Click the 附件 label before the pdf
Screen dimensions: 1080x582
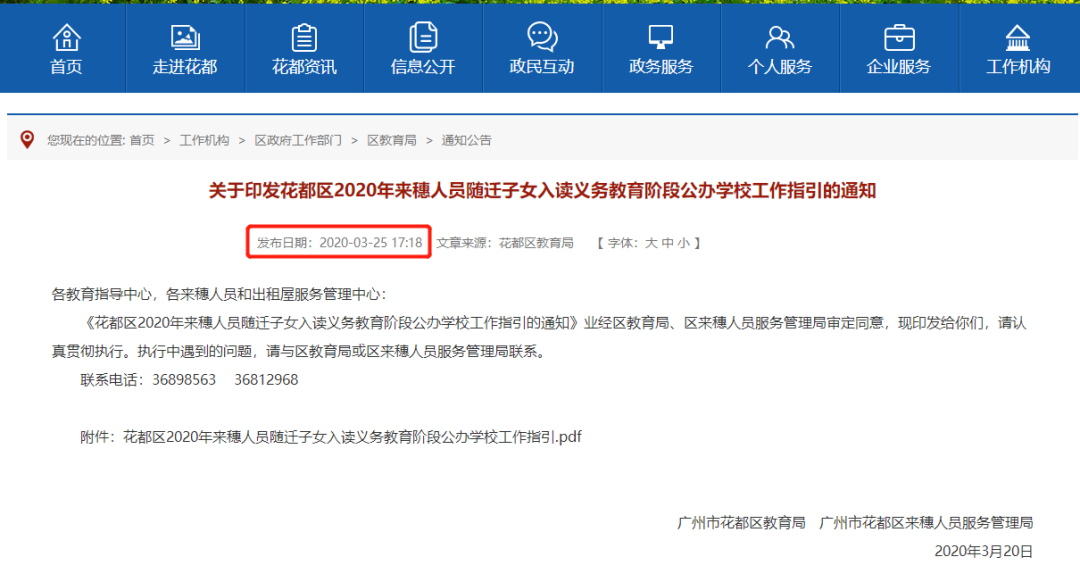point(97,437)
